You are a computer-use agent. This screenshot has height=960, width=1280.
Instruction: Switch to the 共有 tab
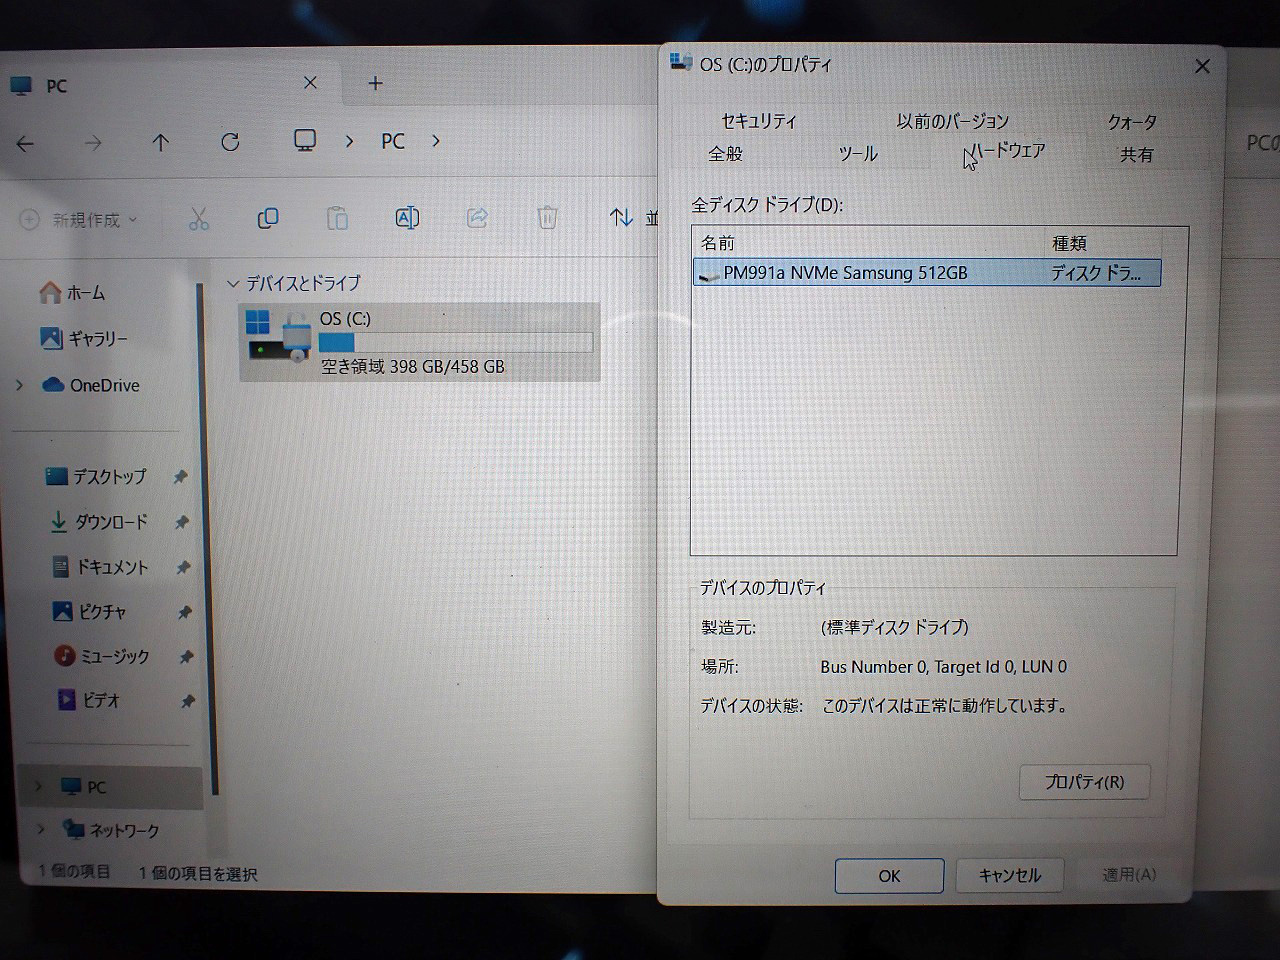point(1136,155)
